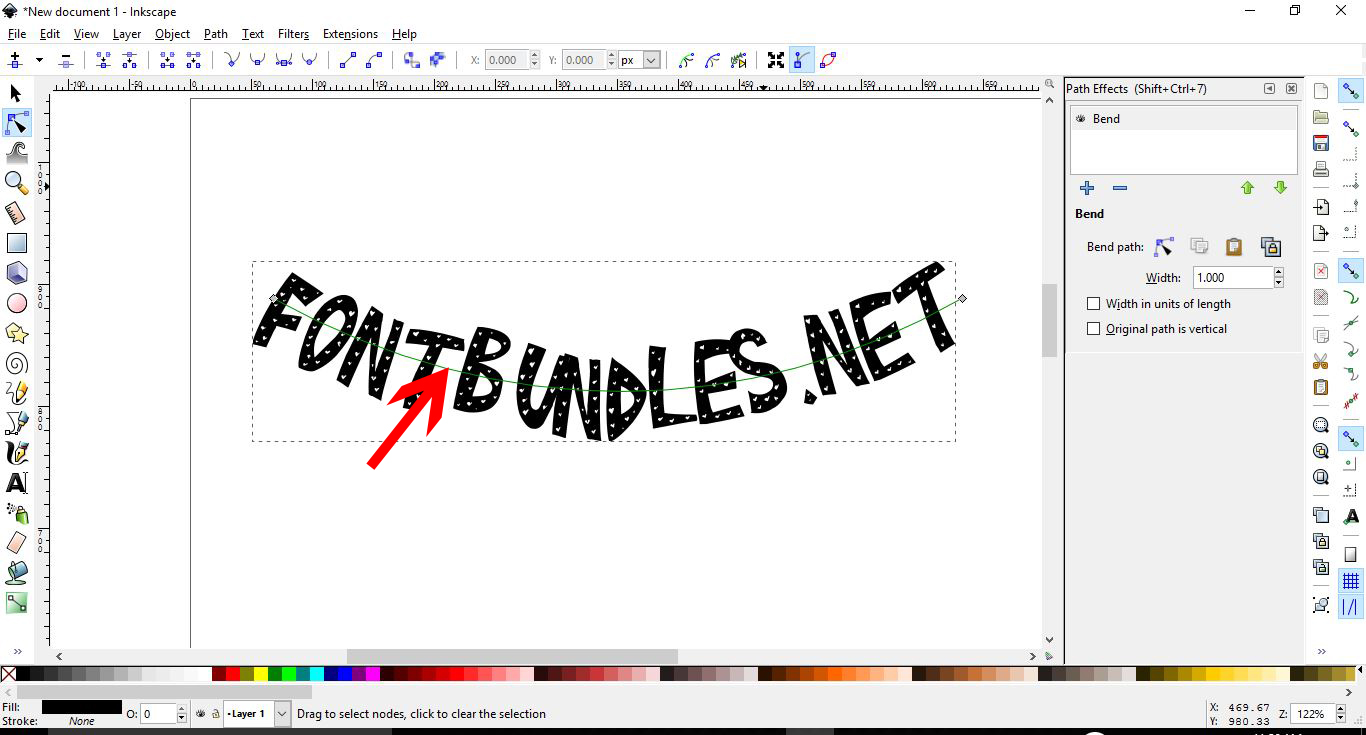Remove the selected path effect

pyautogui.click(x=1119, y=188)
